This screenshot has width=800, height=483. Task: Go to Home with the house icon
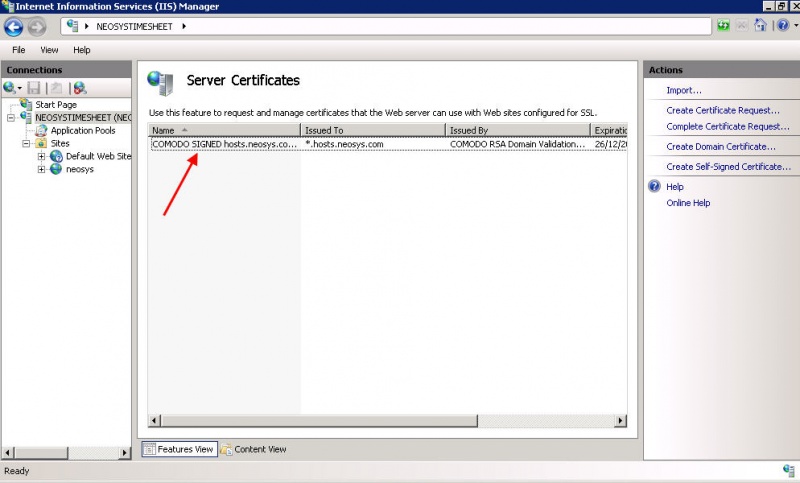(760, 25)
